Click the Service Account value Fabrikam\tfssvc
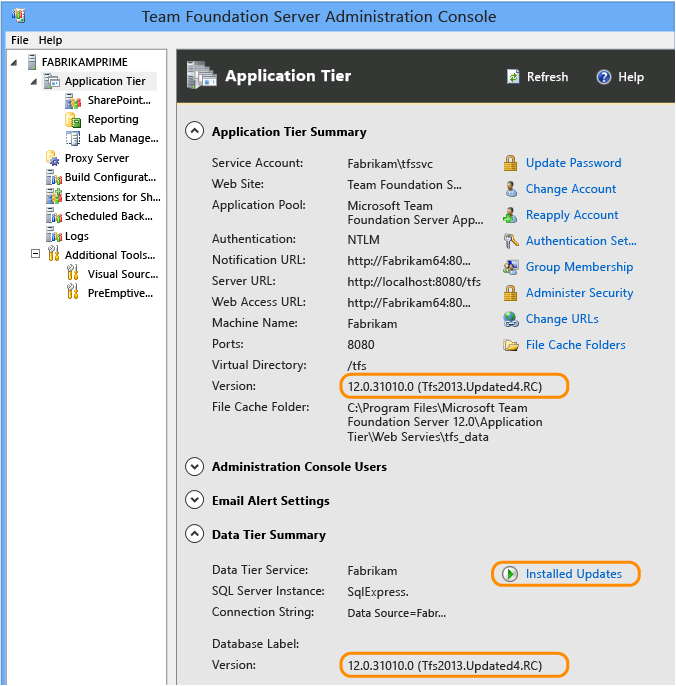Image resolution: width=676 pixels, height=686 pixels. pyautogui.click(x=390, y=164)
